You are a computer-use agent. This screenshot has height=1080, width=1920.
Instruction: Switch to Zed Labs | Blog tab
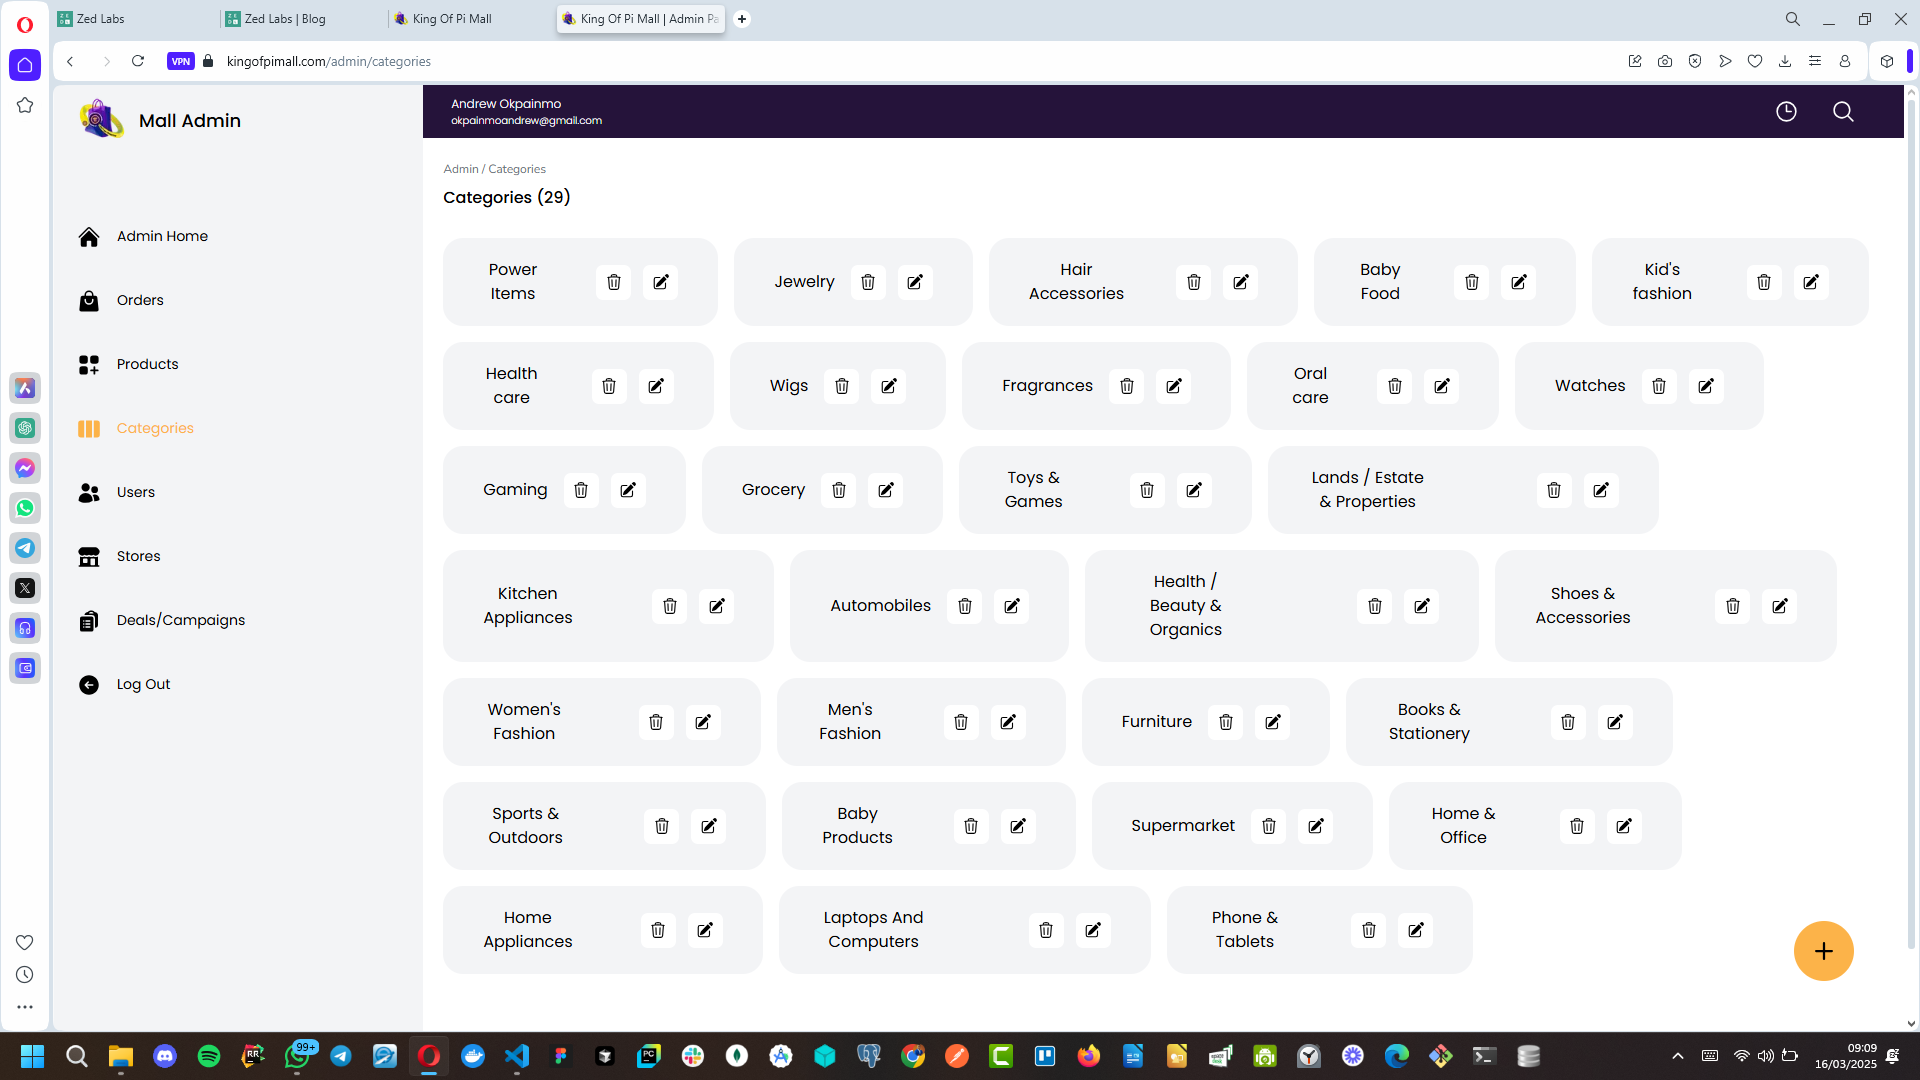coord(285,18)
